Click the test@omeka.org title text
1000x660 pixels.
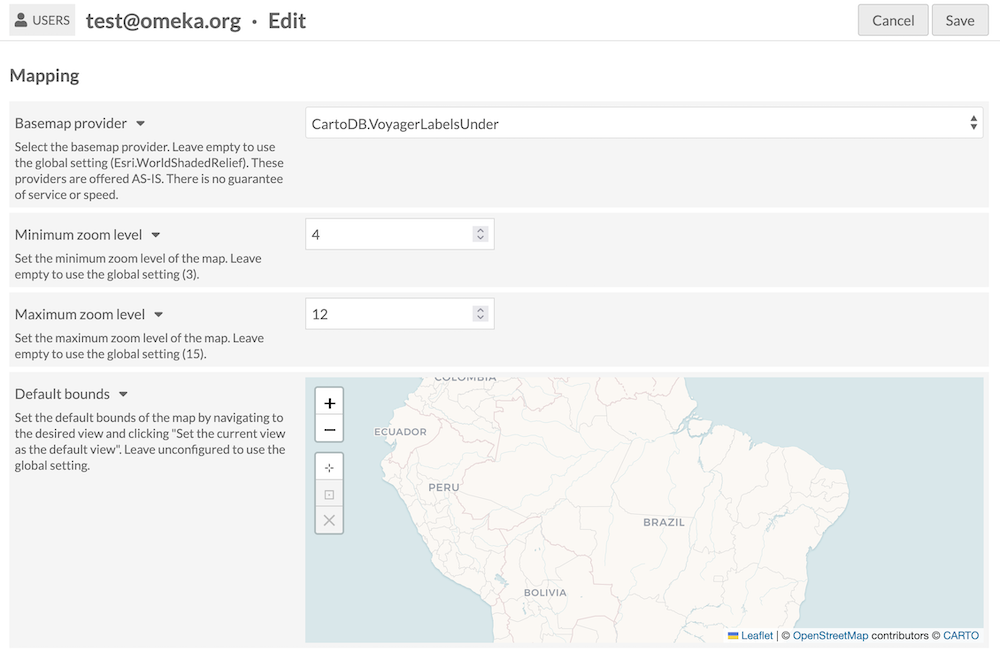(x=163, y=21)
